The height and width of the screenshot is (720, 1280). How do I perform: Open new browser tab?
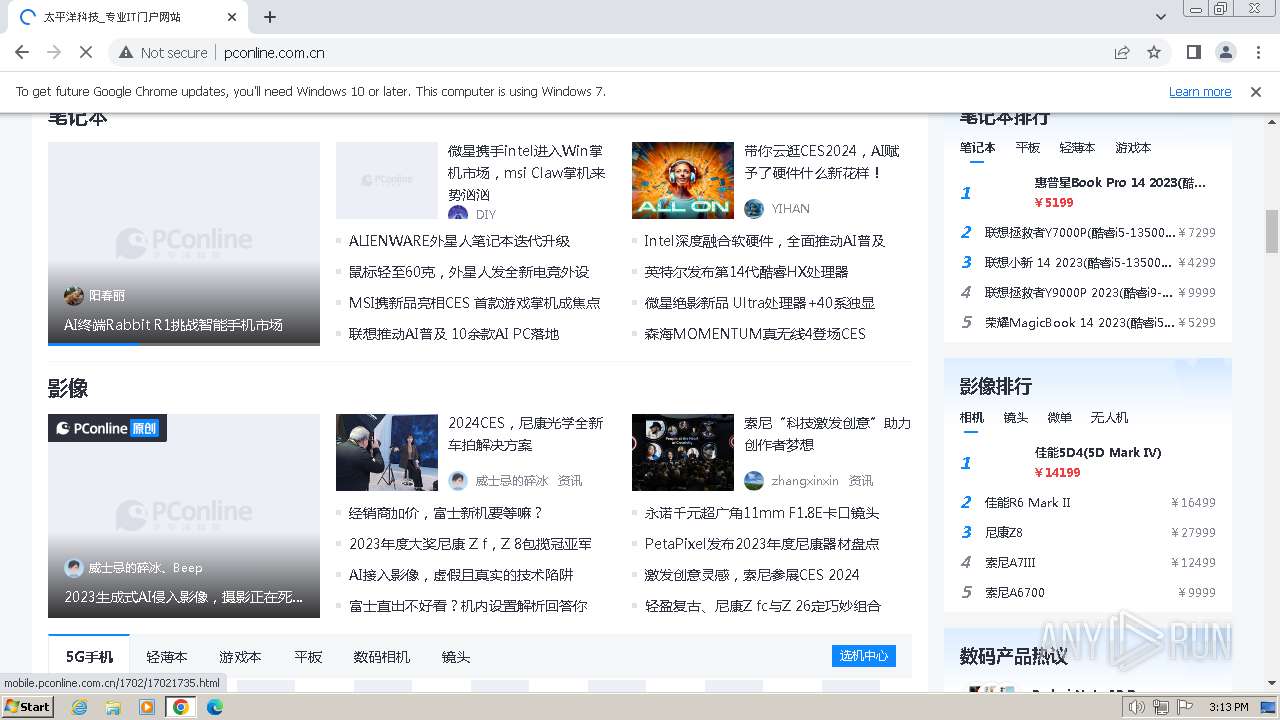tap(270, 17)
